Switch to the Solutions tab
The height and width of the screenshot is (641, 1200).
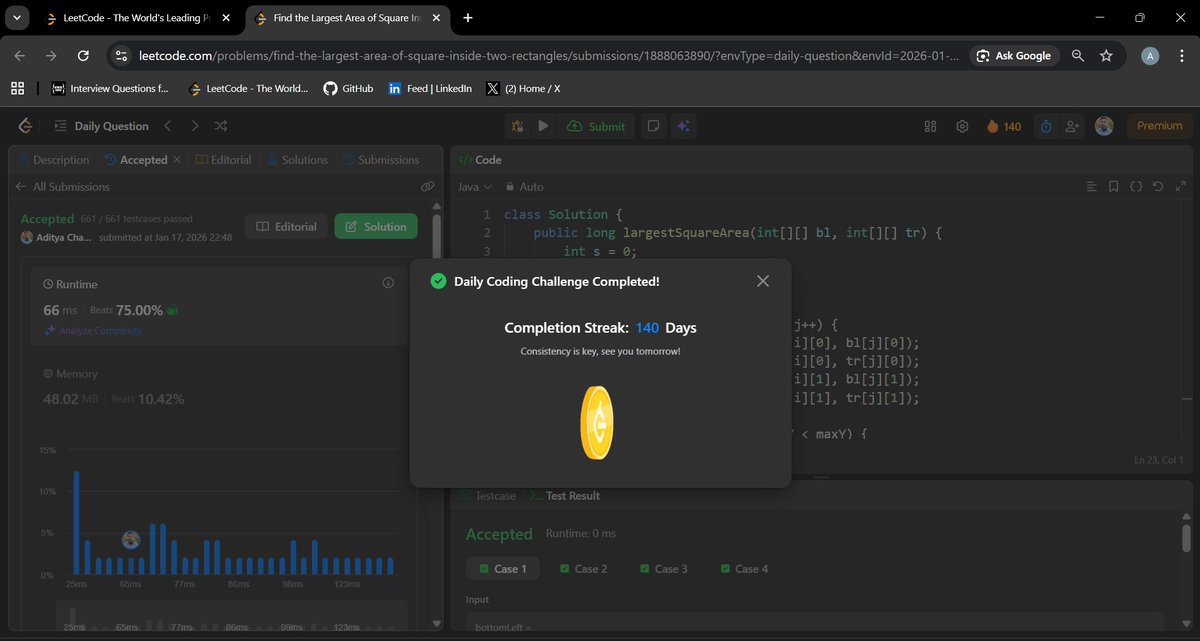tap(296, 160)
